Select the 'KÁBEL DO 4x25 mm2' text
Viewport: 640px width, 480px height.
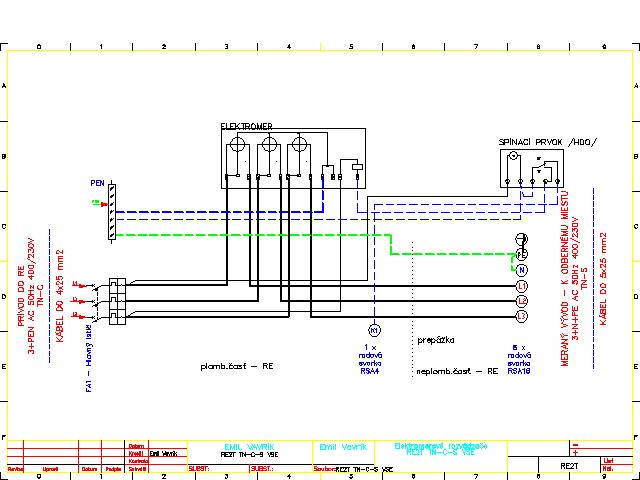click(x=60, y=296)
